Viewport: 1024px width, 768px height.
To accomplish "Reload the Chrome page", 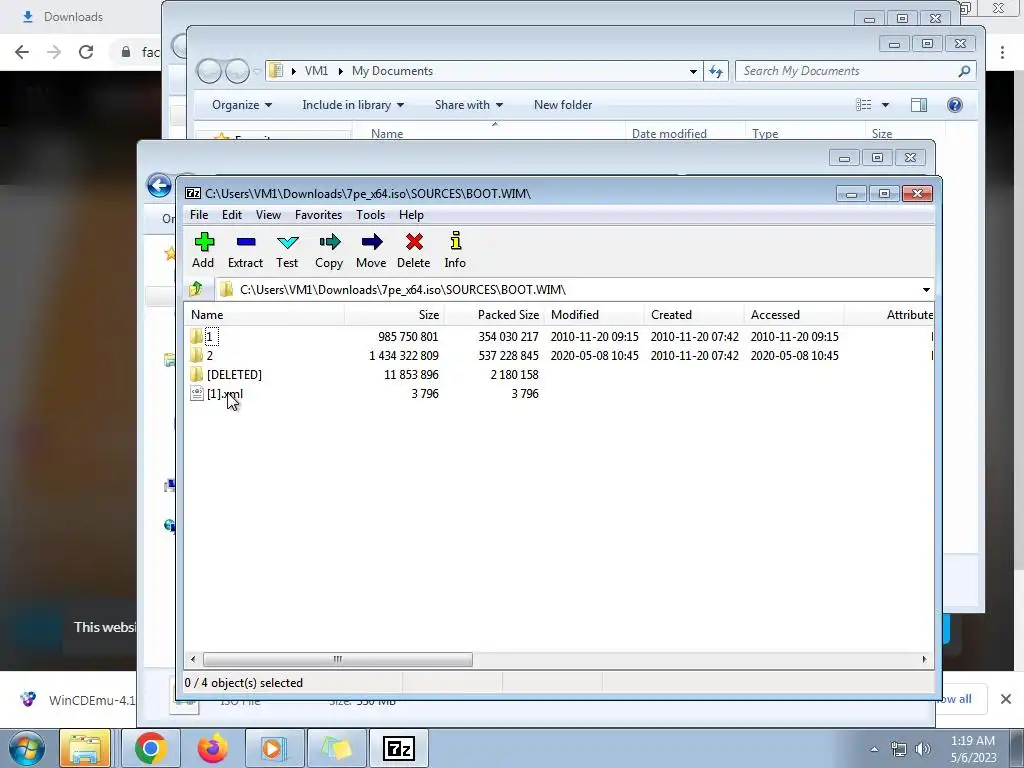I will pos(86,52).
